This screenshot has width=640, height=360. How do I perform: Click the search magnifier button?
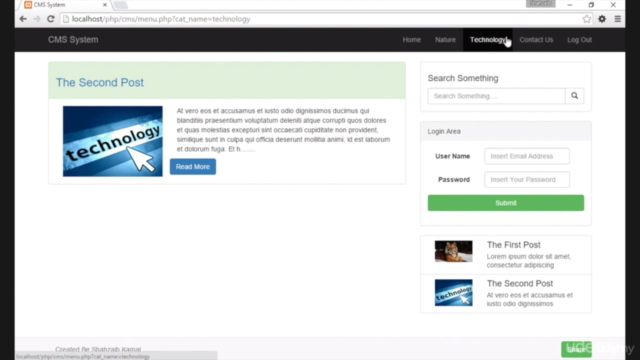click(x=575, y=96)
